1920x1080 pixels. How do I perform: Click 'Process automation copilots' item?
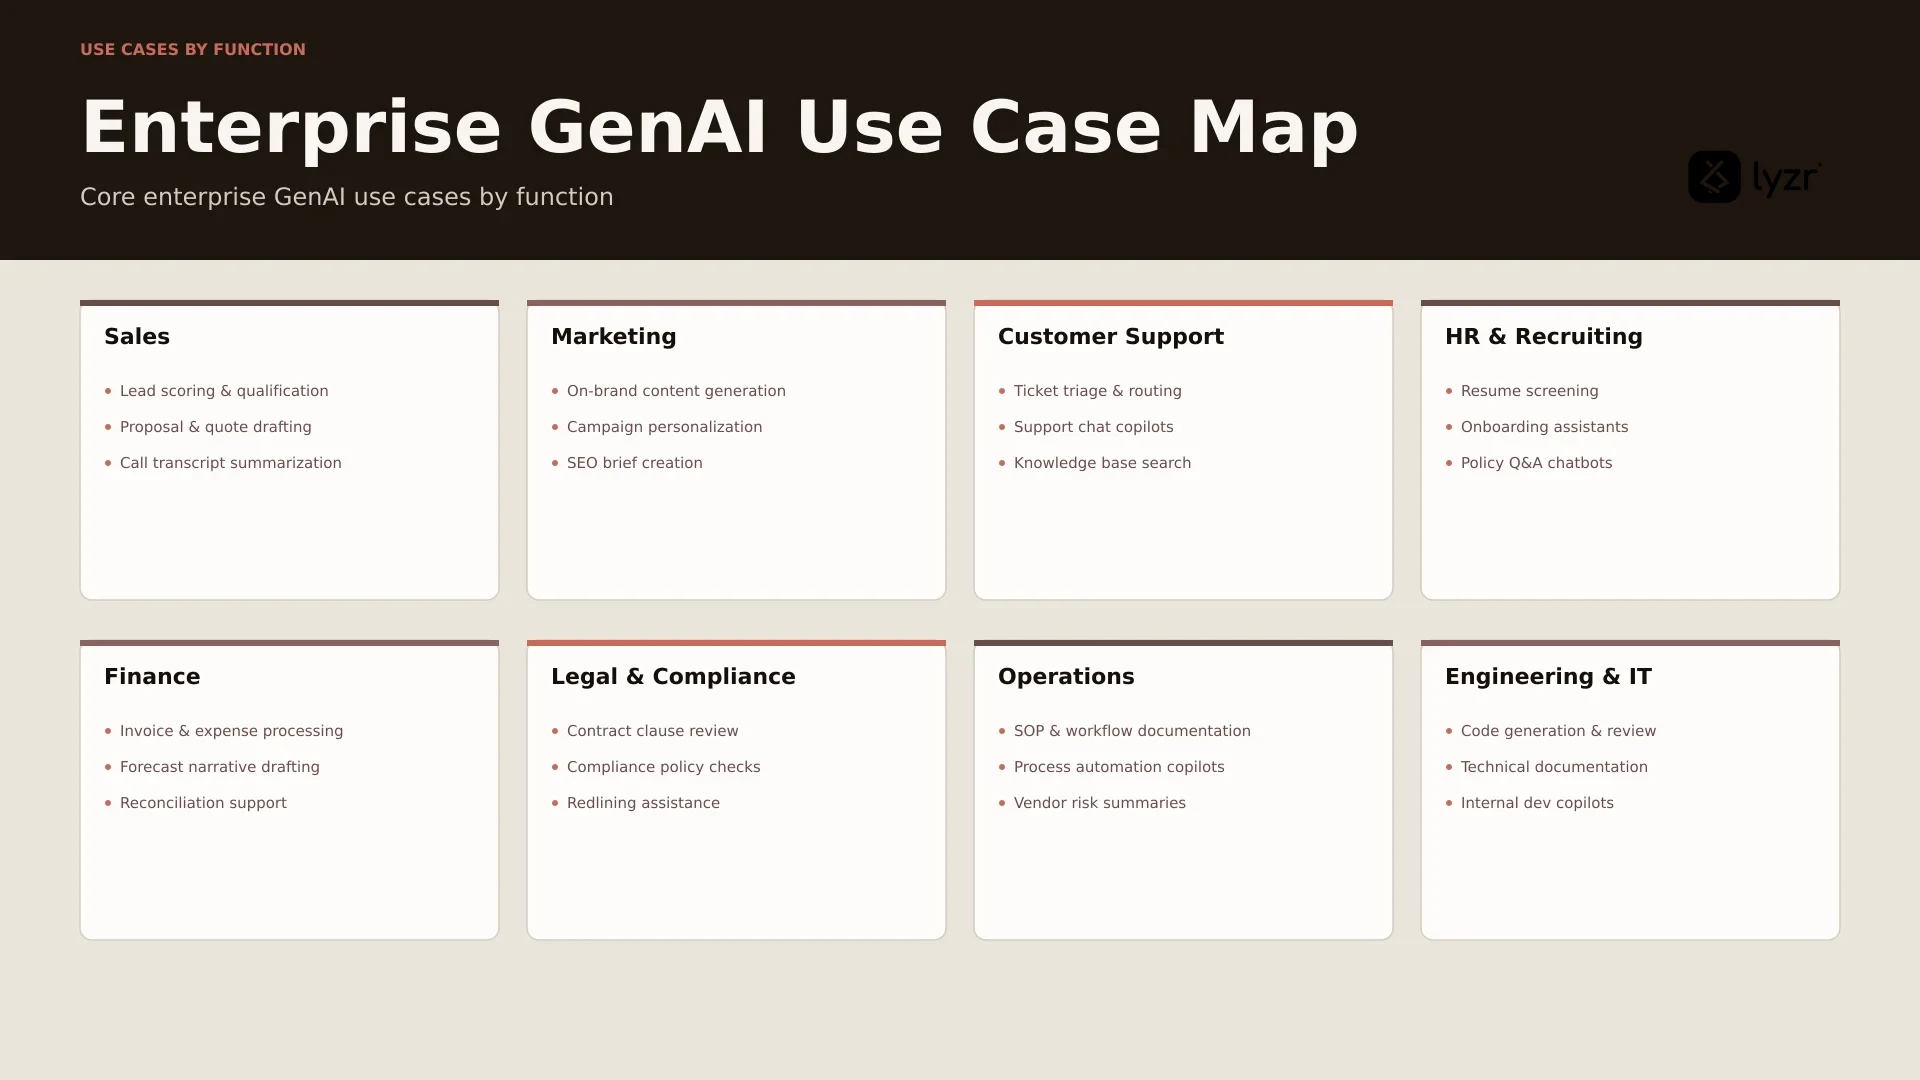tap(1119, 767)
